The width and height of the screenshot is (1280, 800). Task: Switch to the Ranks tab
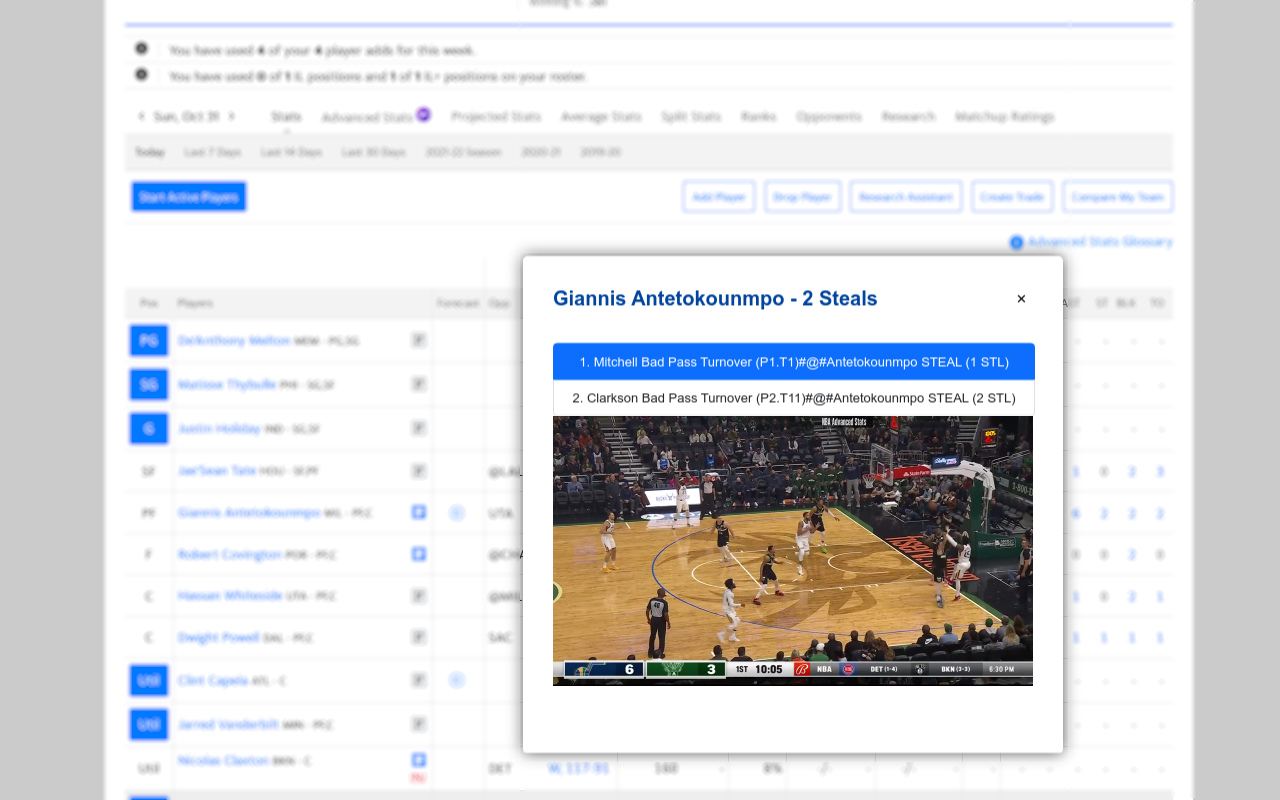758,116
